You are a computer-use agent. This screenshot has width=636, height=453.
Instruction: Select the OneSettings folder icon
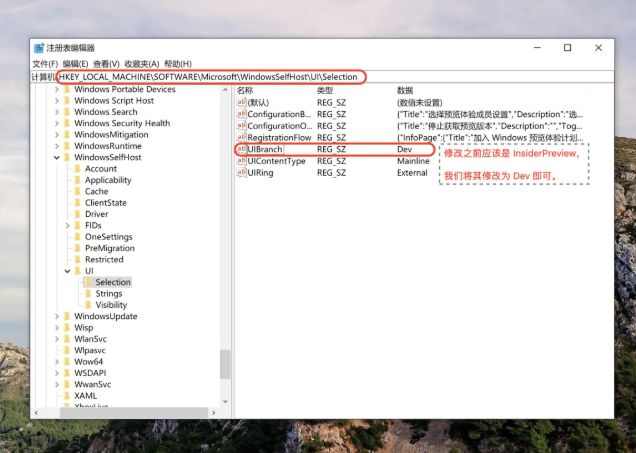coord(78,237)
